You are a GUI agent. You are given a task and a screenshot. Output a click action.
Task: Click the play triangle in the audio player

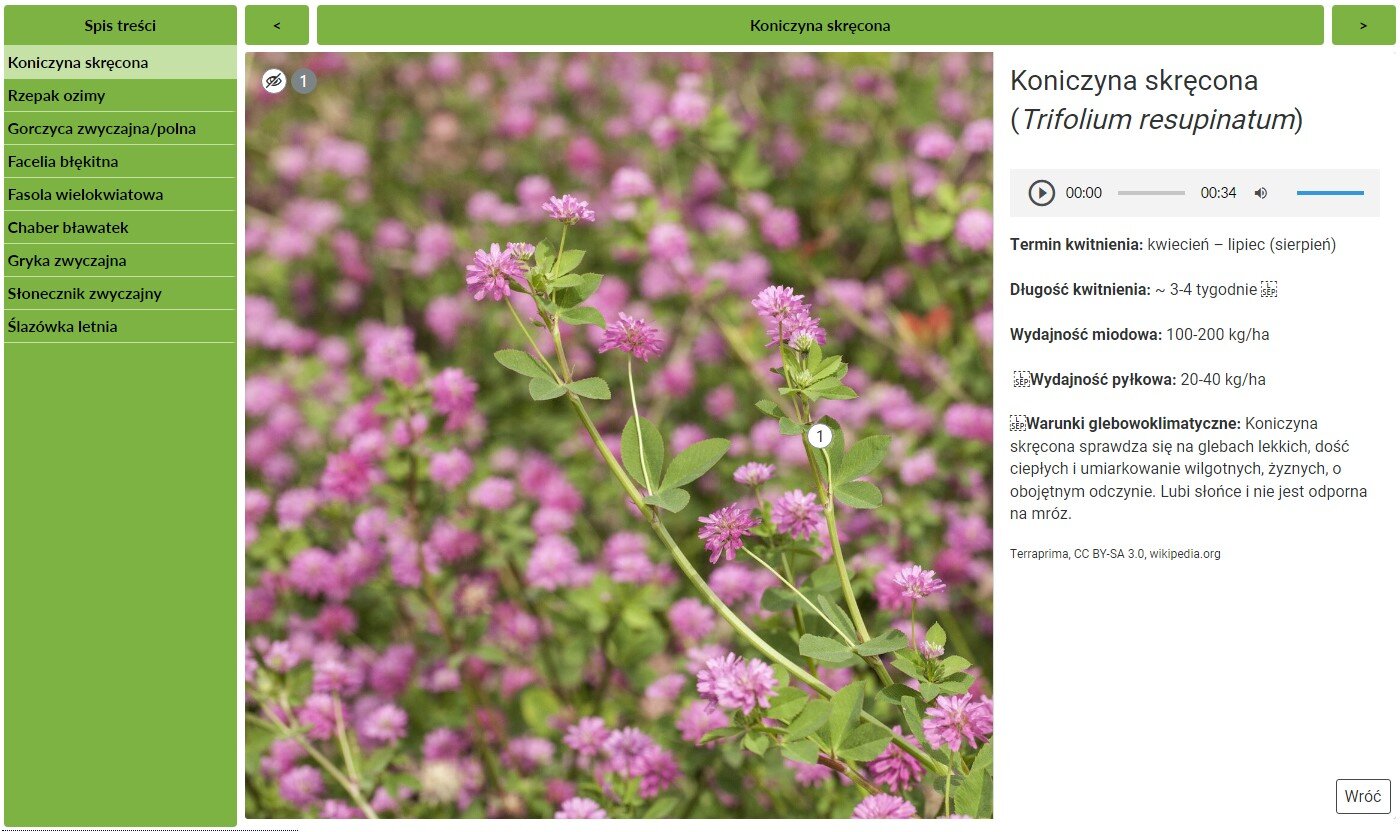[x=1040, y=192]
